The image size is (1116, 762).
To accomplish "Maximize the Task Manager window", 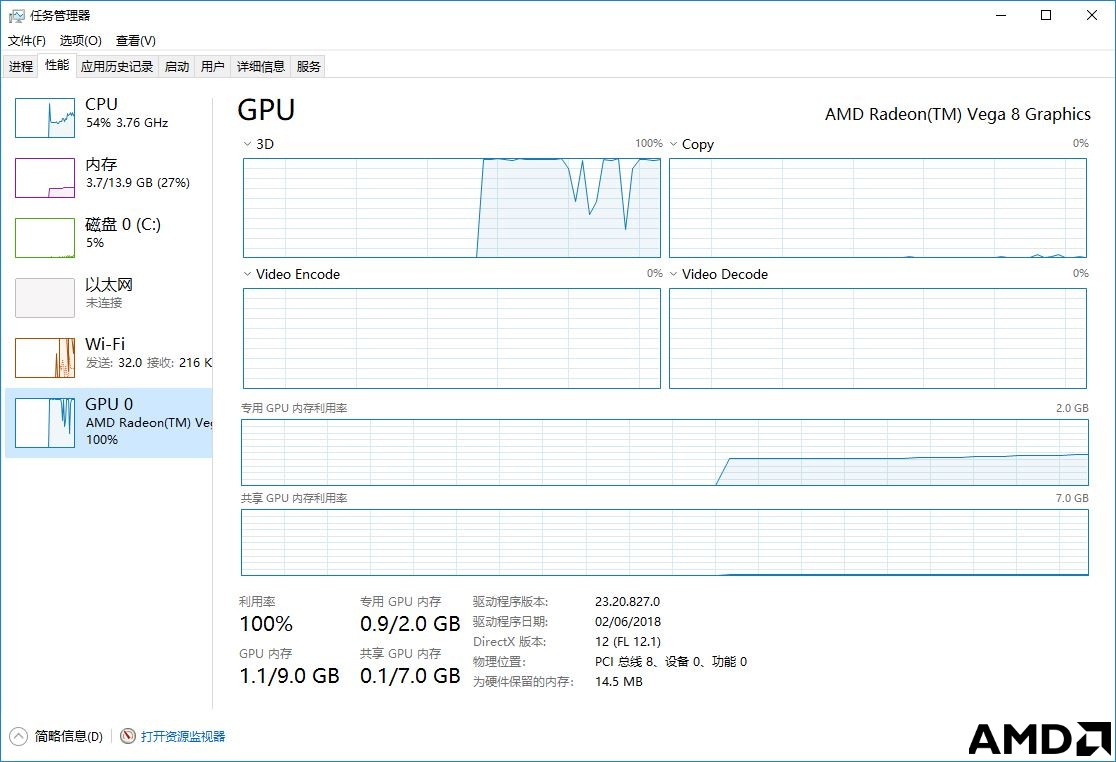I will click(x=1046, y=15).
